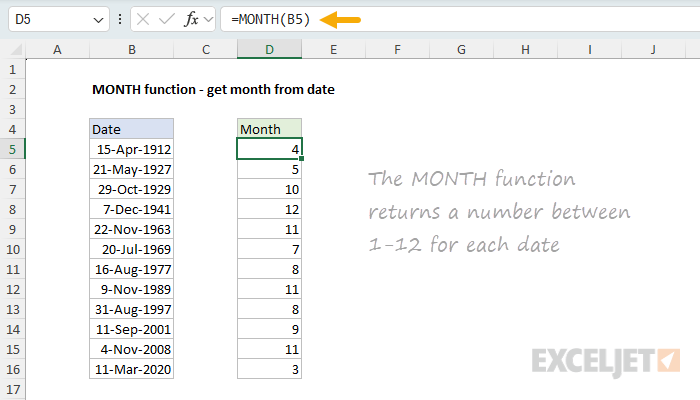Image resolution: width=700 pixels, height=400 pixels.
Task: Expand the Name Box dropdown arrow
Action: (98, 20)
